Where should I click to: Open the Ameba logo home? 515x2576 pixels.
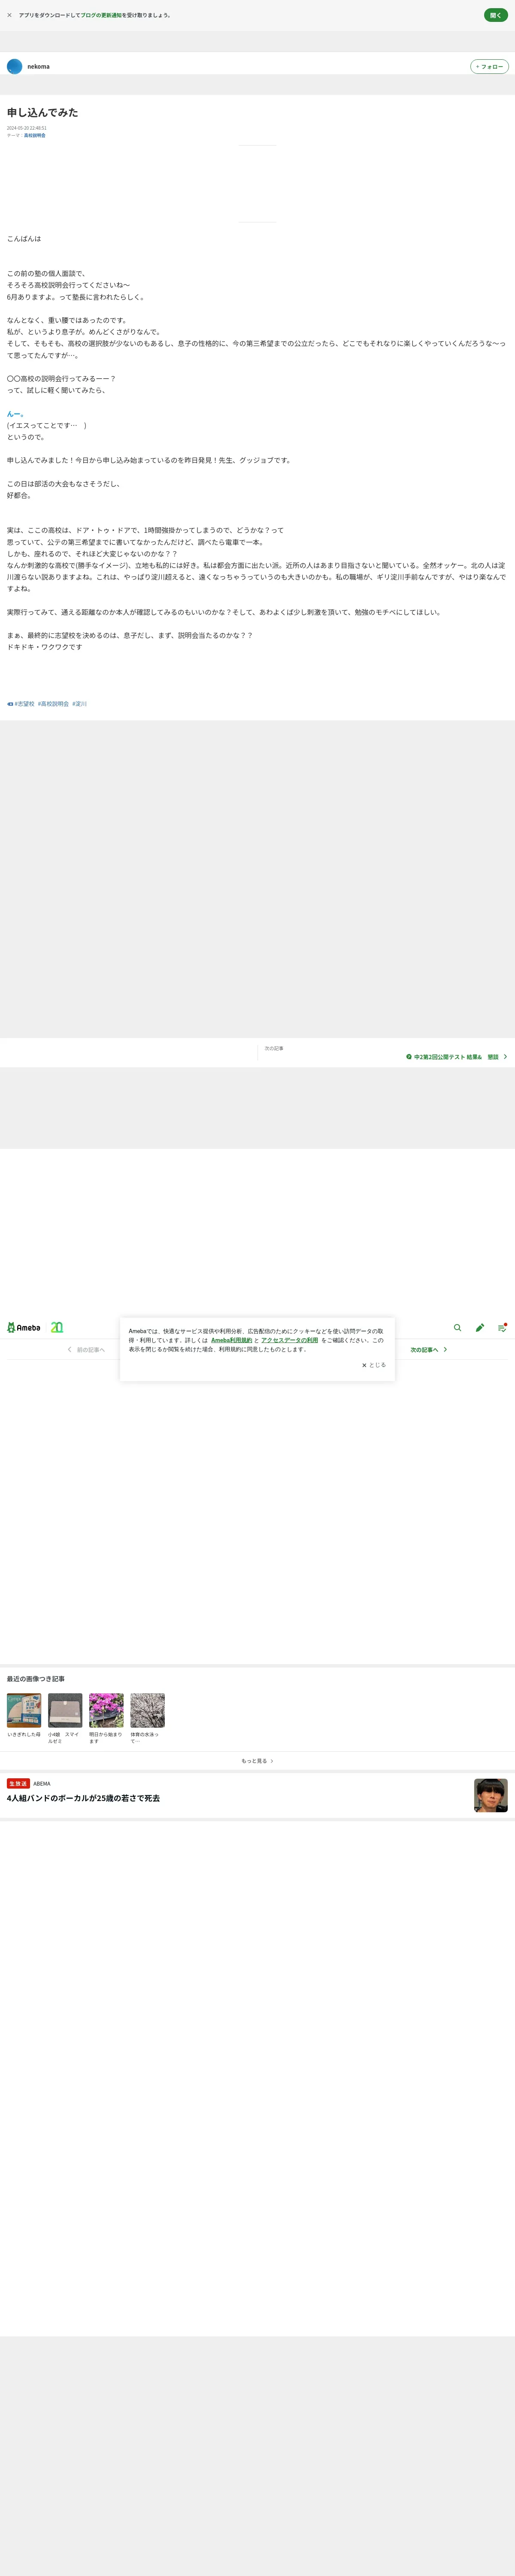tap(24, 1328)
